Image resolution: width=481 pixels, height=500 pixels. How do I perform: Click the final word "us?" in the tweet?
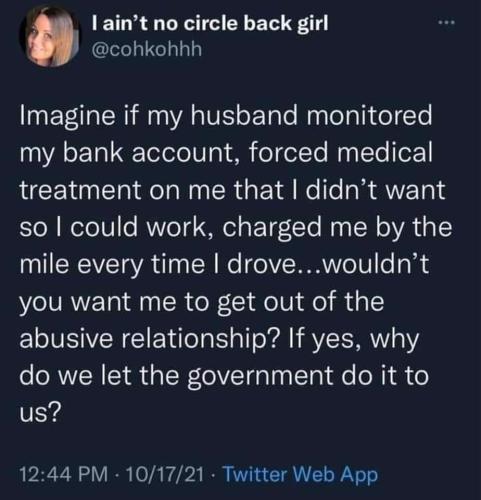click(40, 415)
